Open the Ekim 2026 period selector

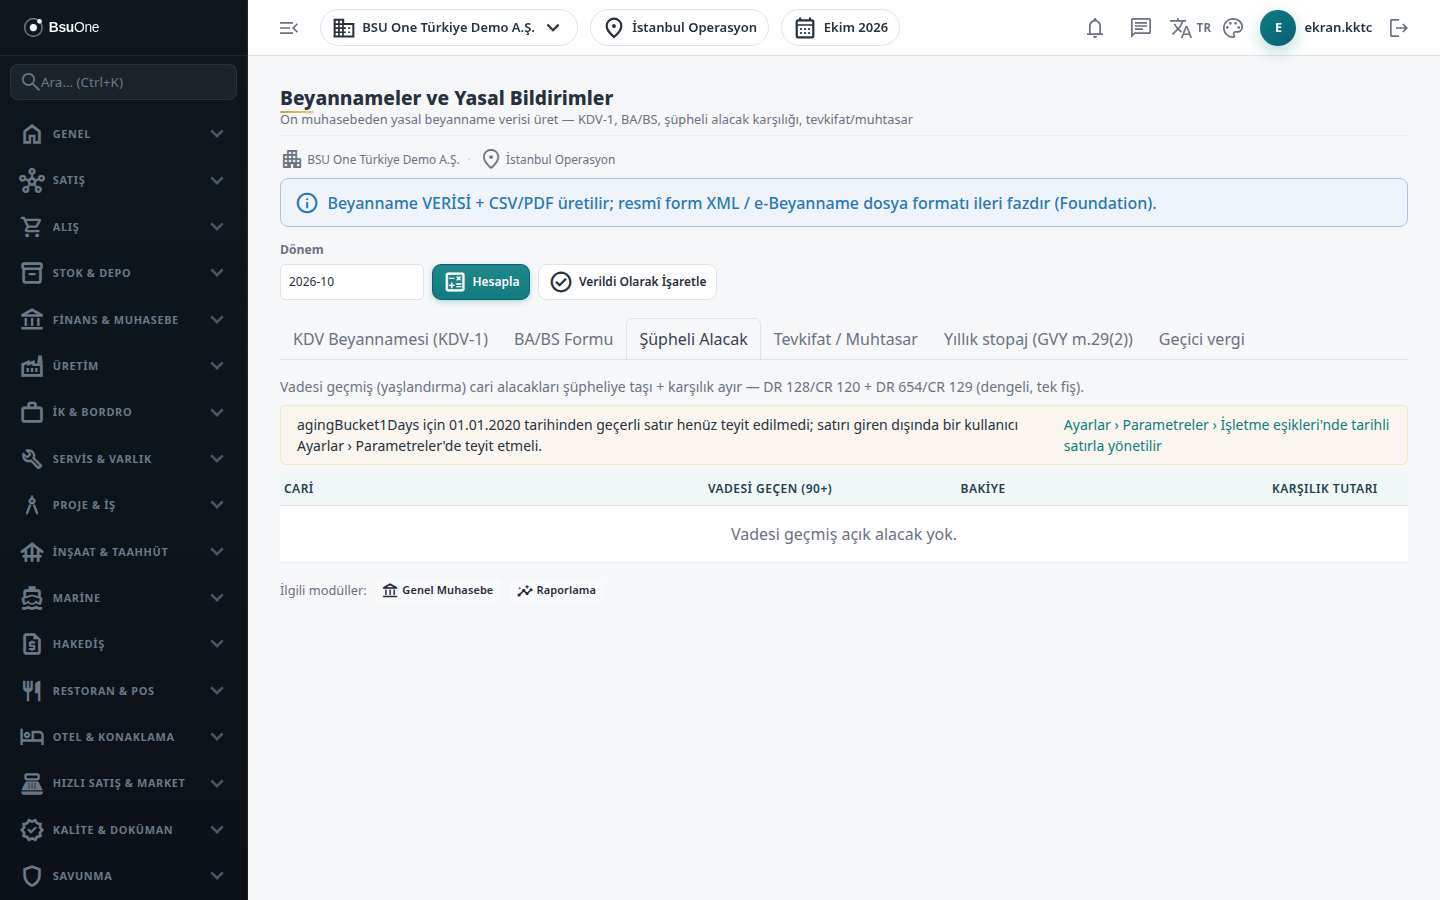[x=840, y=28]
